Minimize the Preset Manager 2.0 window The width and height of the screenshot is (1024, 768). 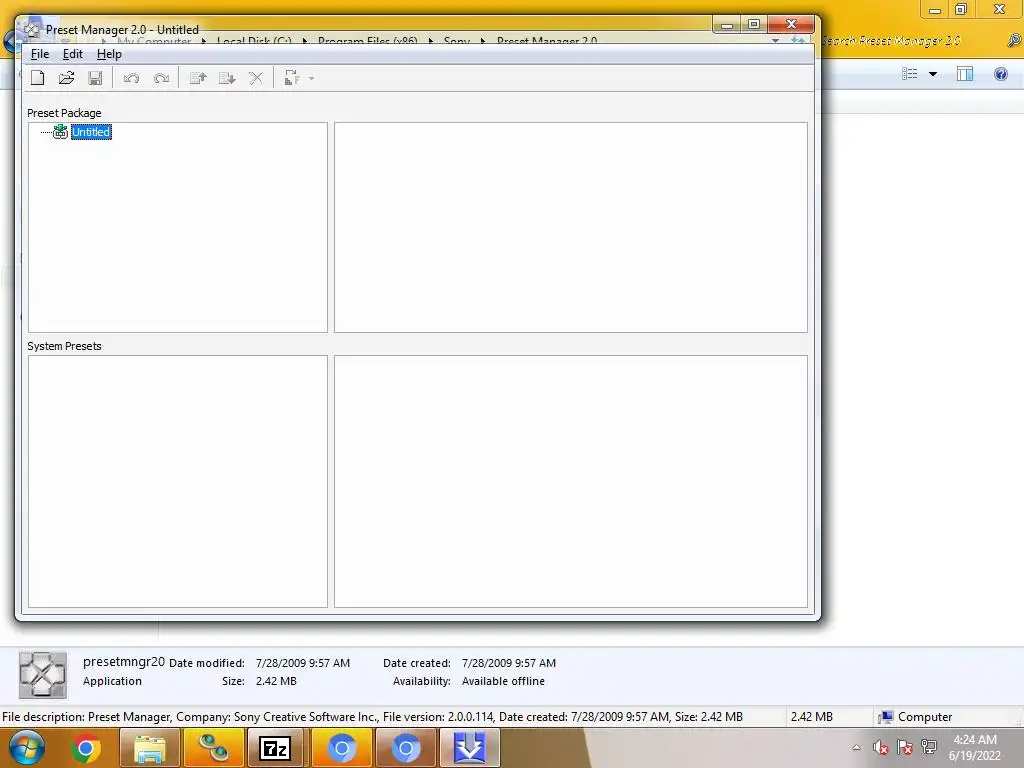click(x=726, y=24)
